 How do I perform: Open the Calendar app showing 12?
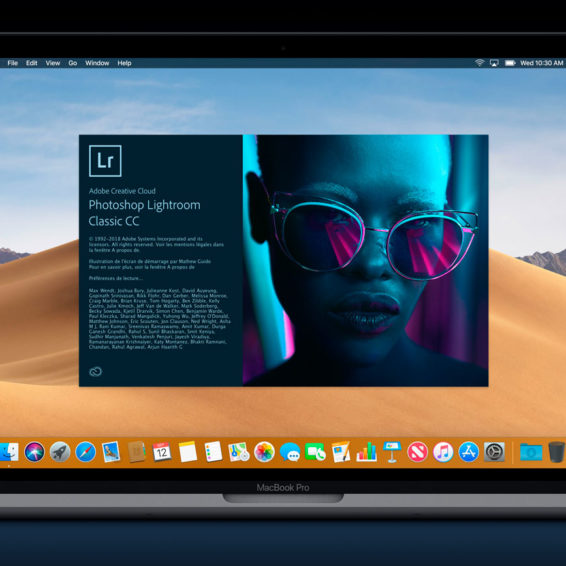162,452
